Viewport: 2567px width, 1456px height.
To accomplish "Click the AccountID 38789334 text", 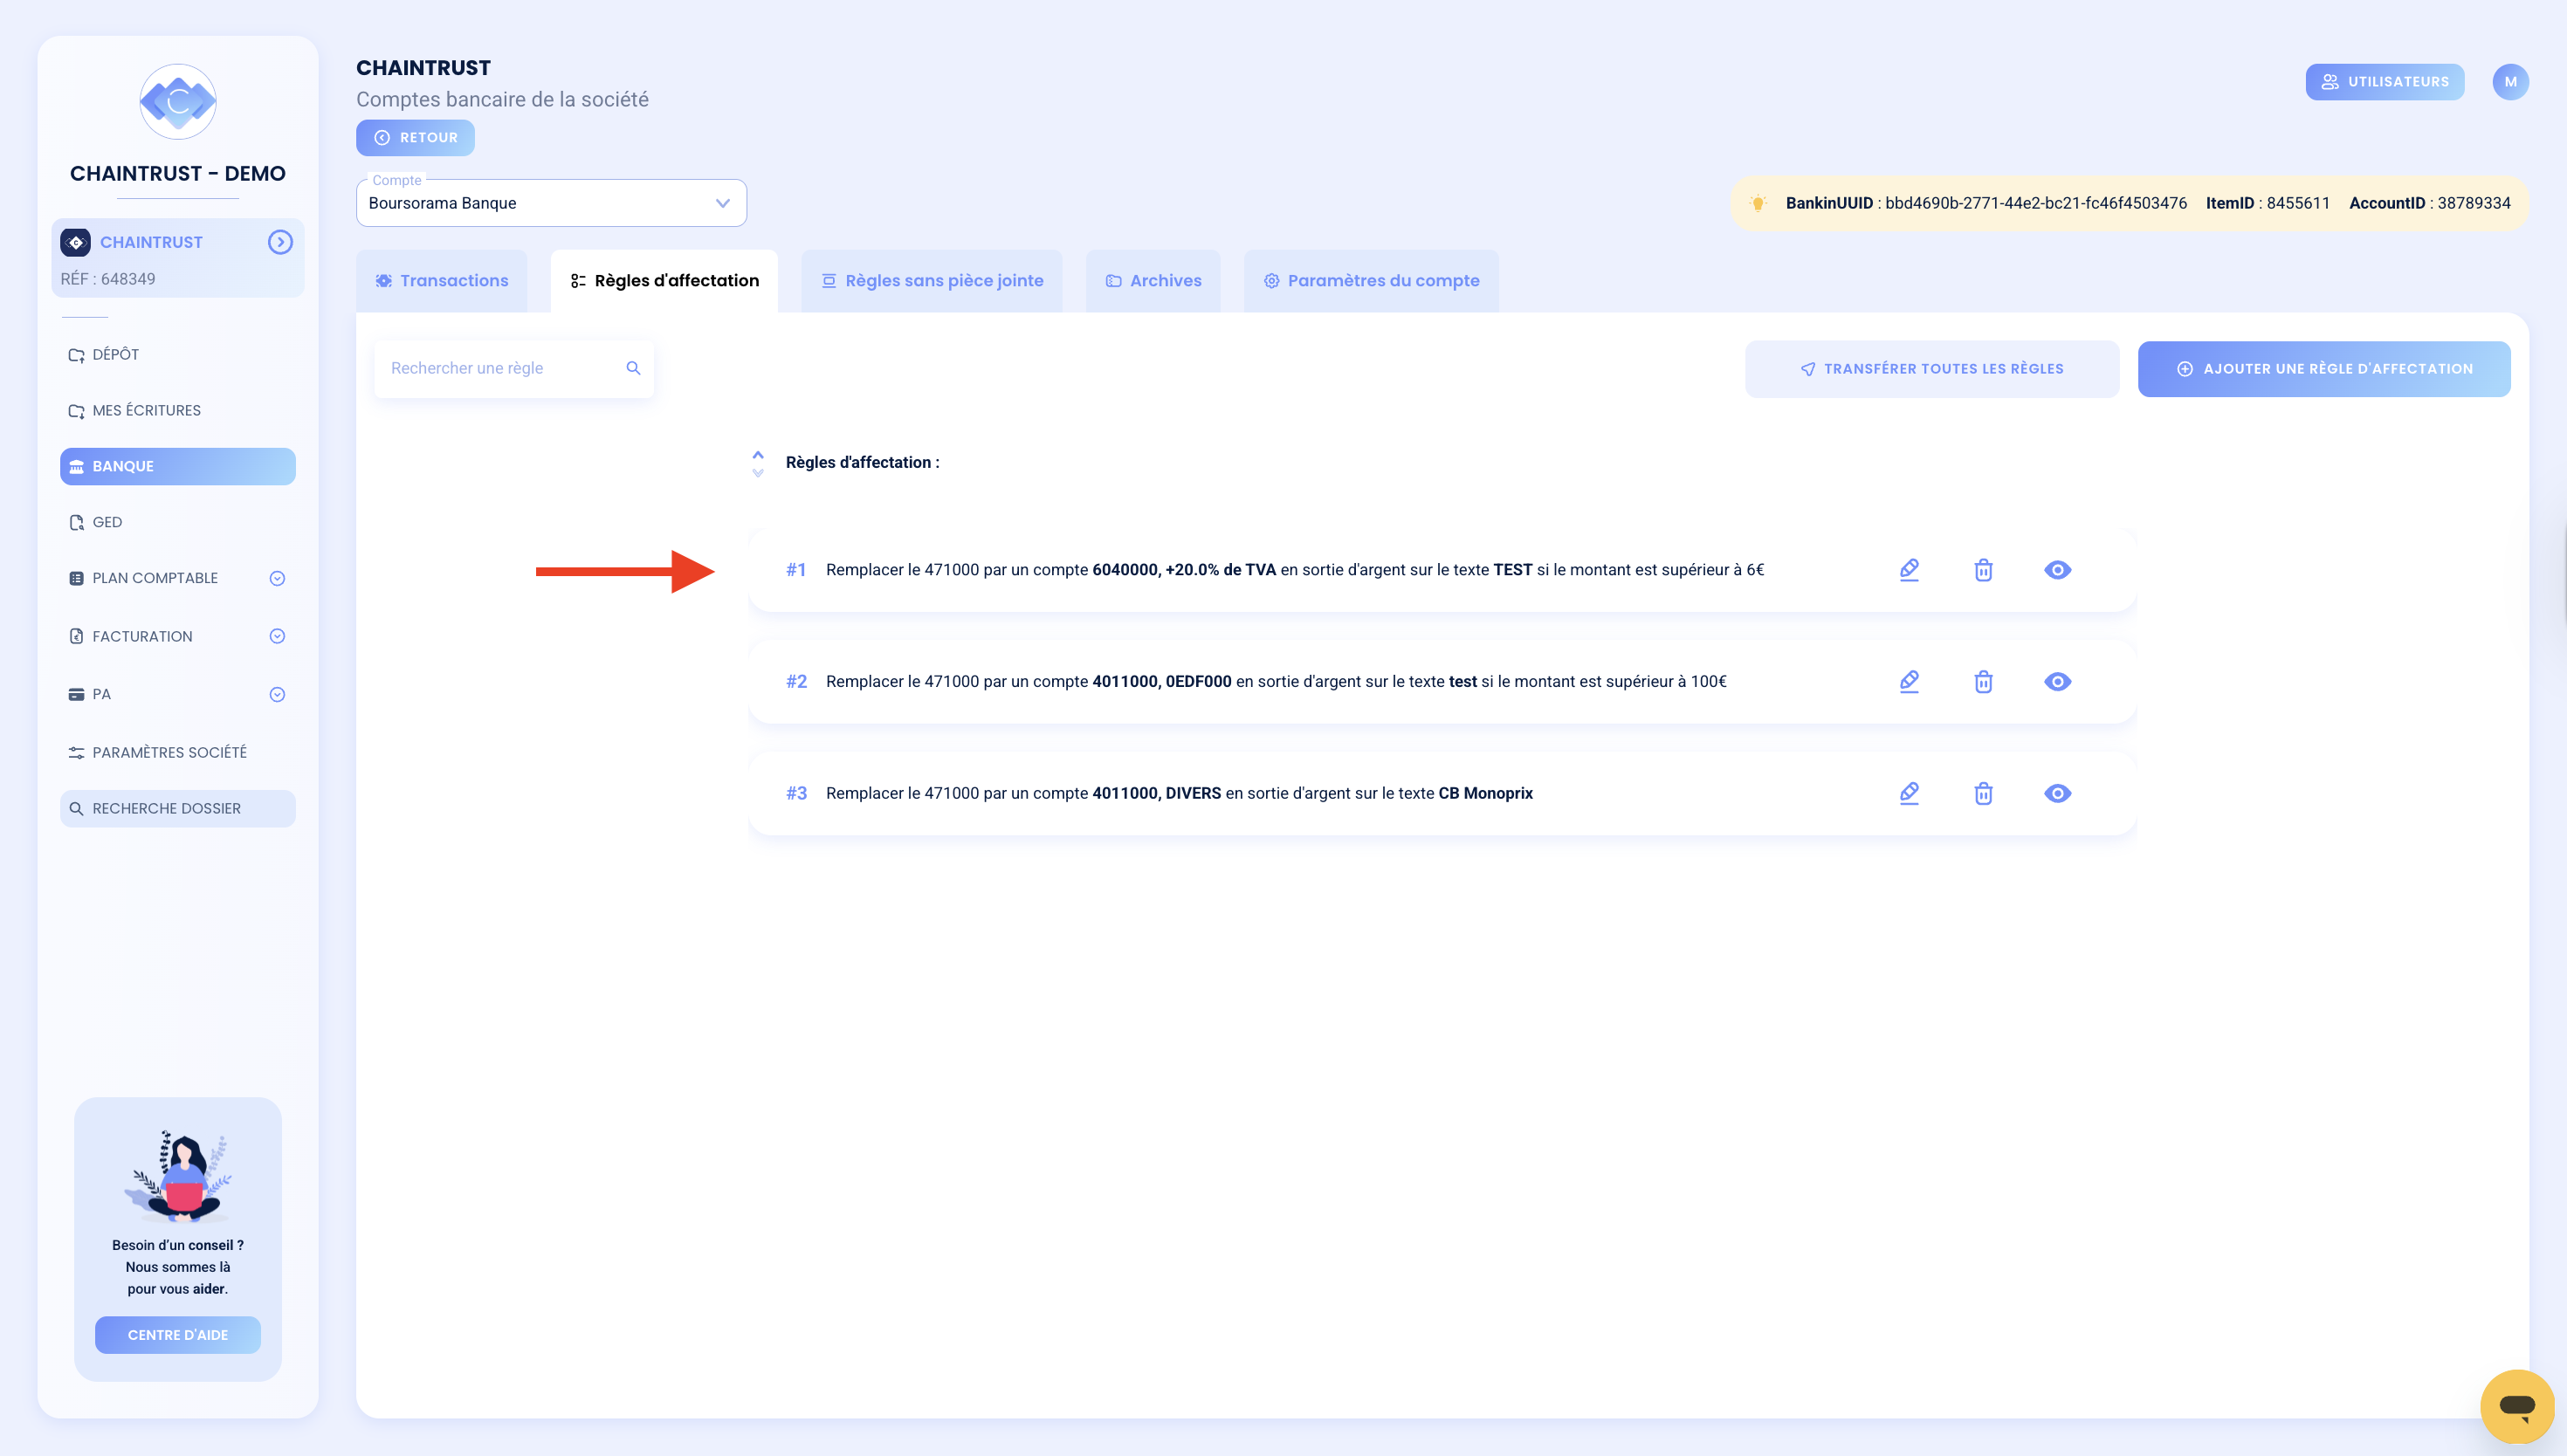I will [x=2429, y=203].
